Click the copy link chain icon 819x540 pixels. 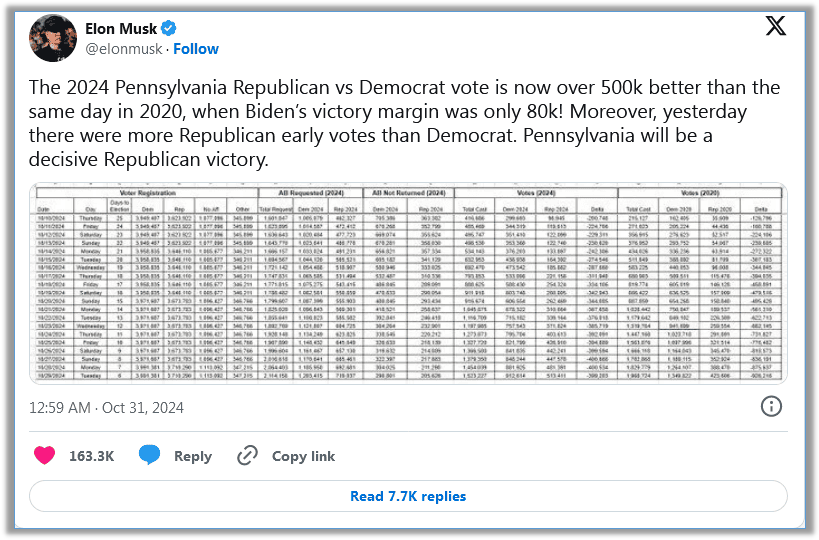point(247,456)
